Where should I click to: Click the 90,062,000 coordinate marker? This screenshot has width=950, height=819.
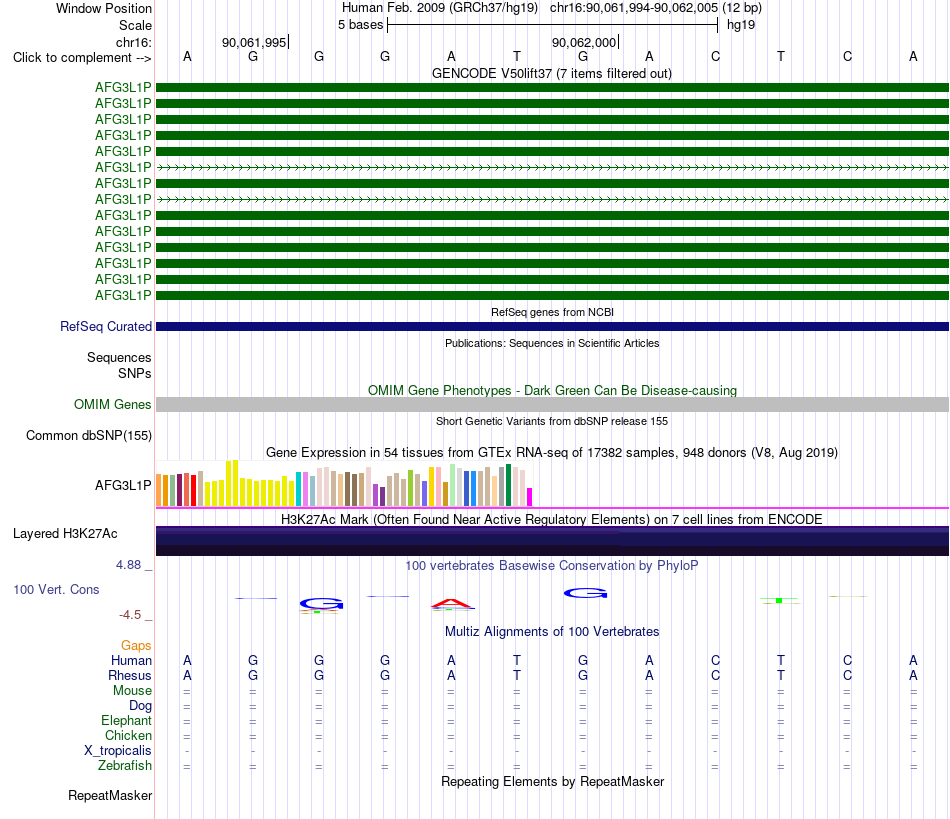click(x=584, y=42)
